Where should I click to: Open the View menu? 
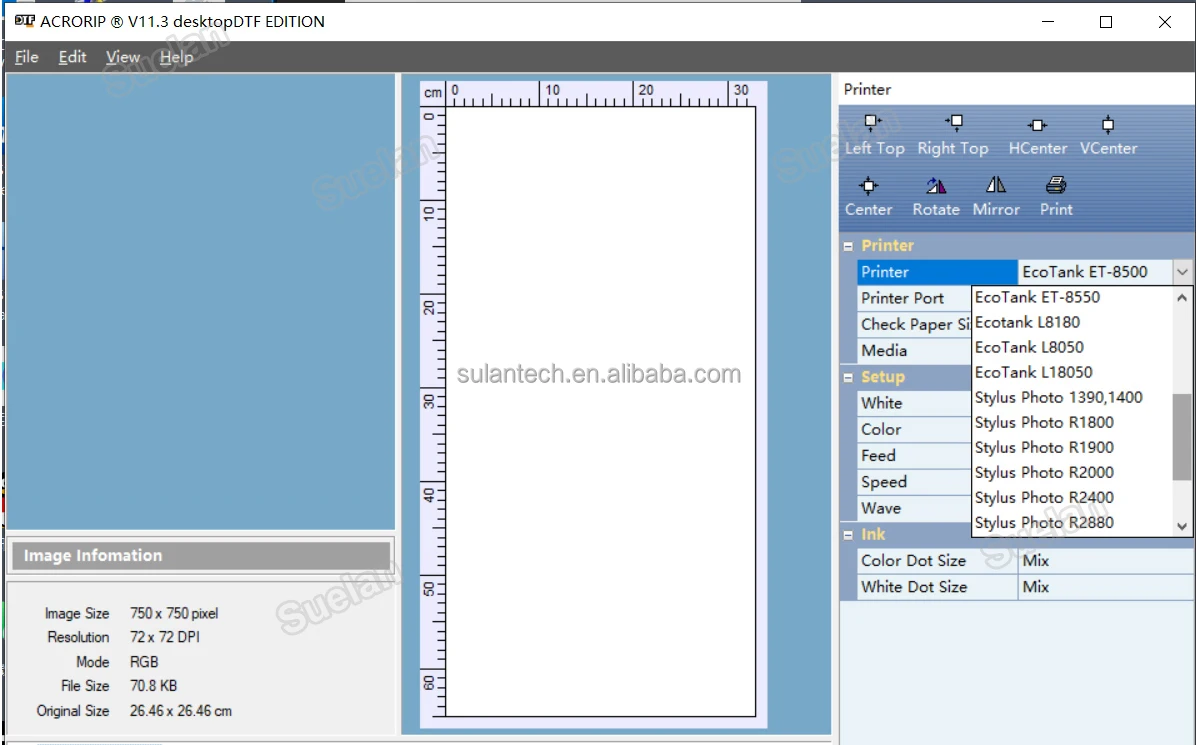click(123, 57)
